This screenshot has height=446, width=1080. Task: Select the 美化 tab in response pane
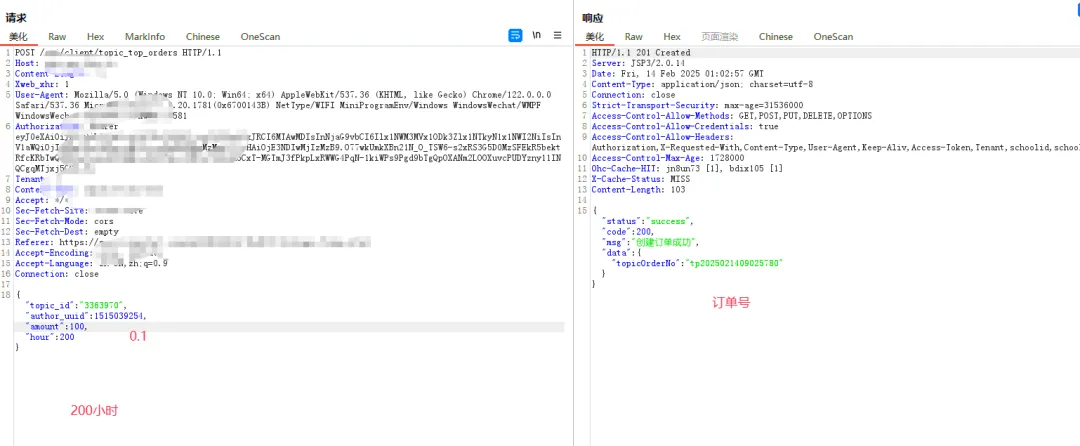pyautogui.click(x=594, y=36)
